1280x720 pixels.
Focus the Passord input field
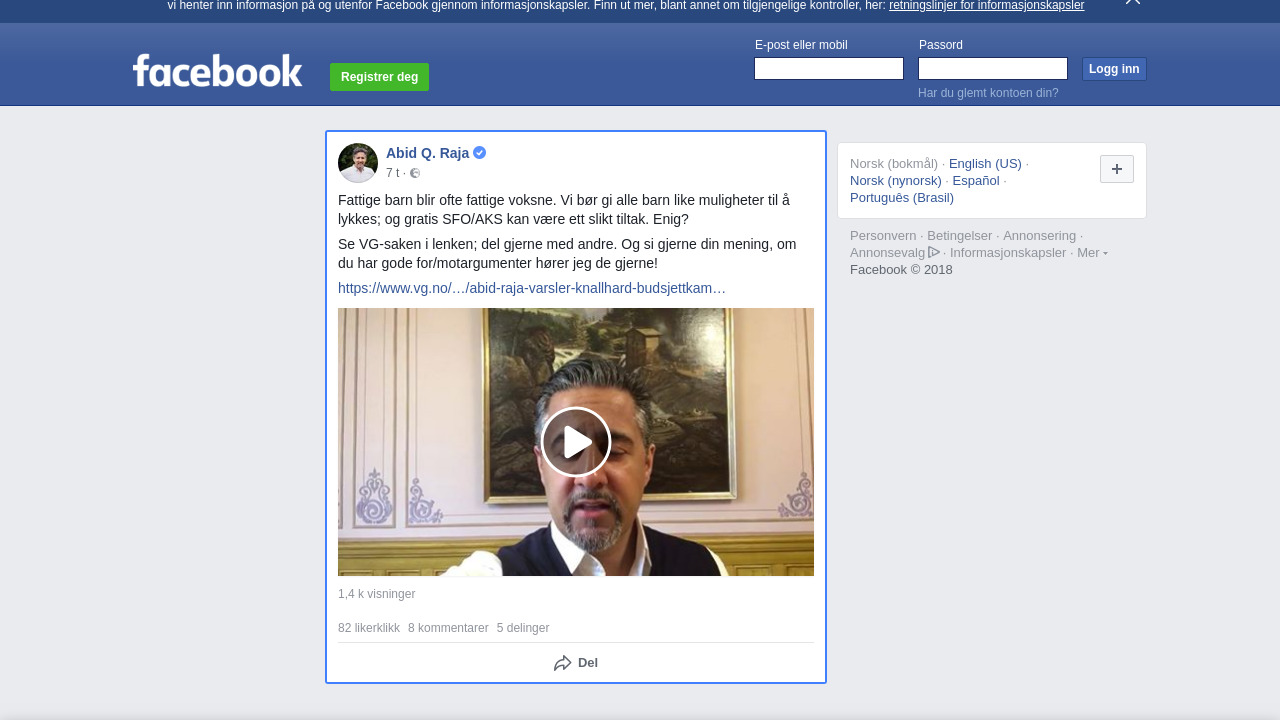click(x=993, y=68)
